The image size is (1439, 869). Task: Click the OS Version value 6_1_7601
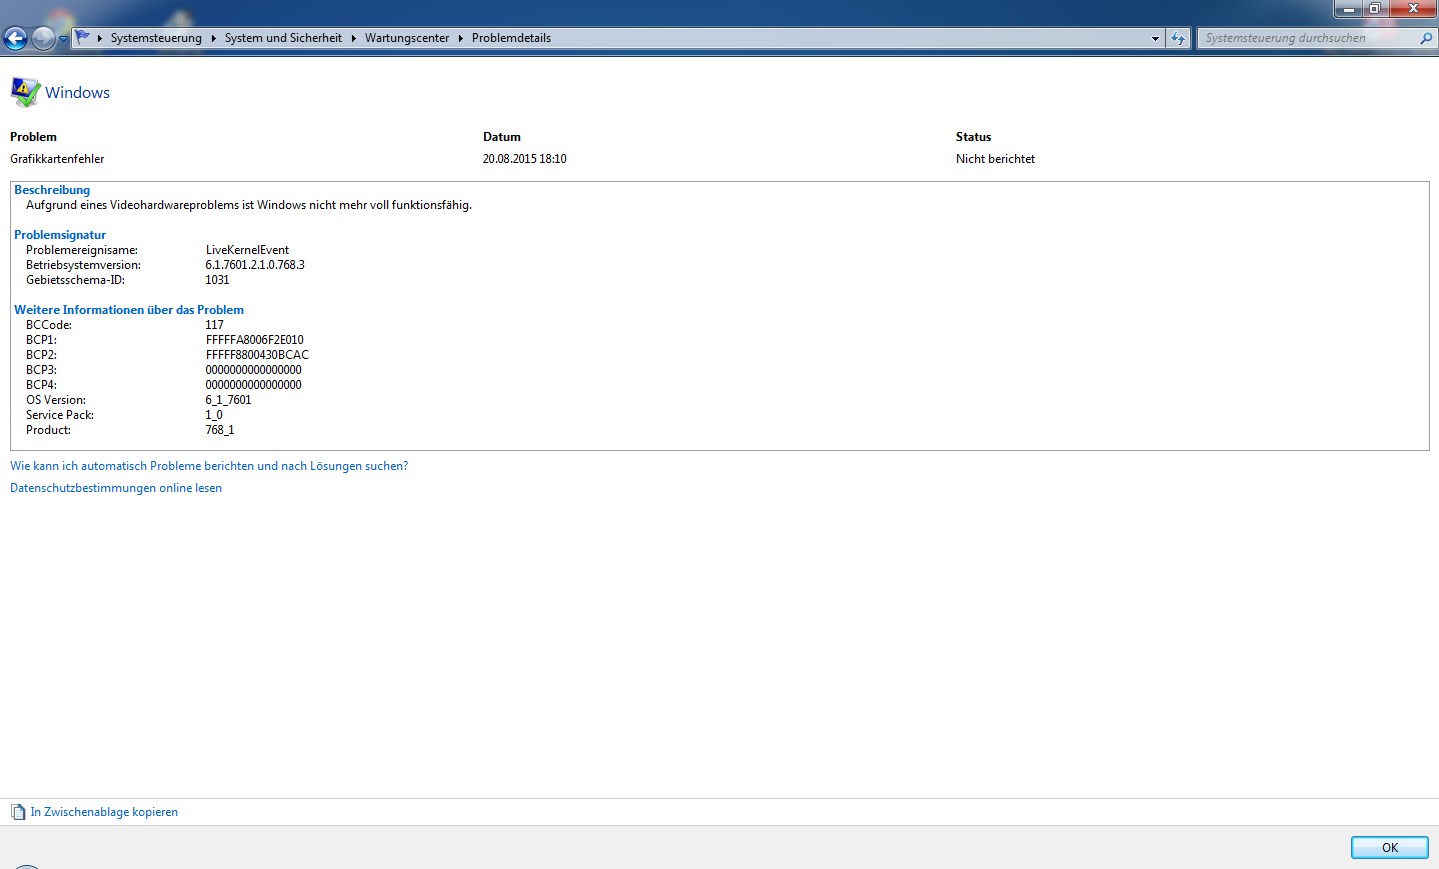click(x=228, y=400)
